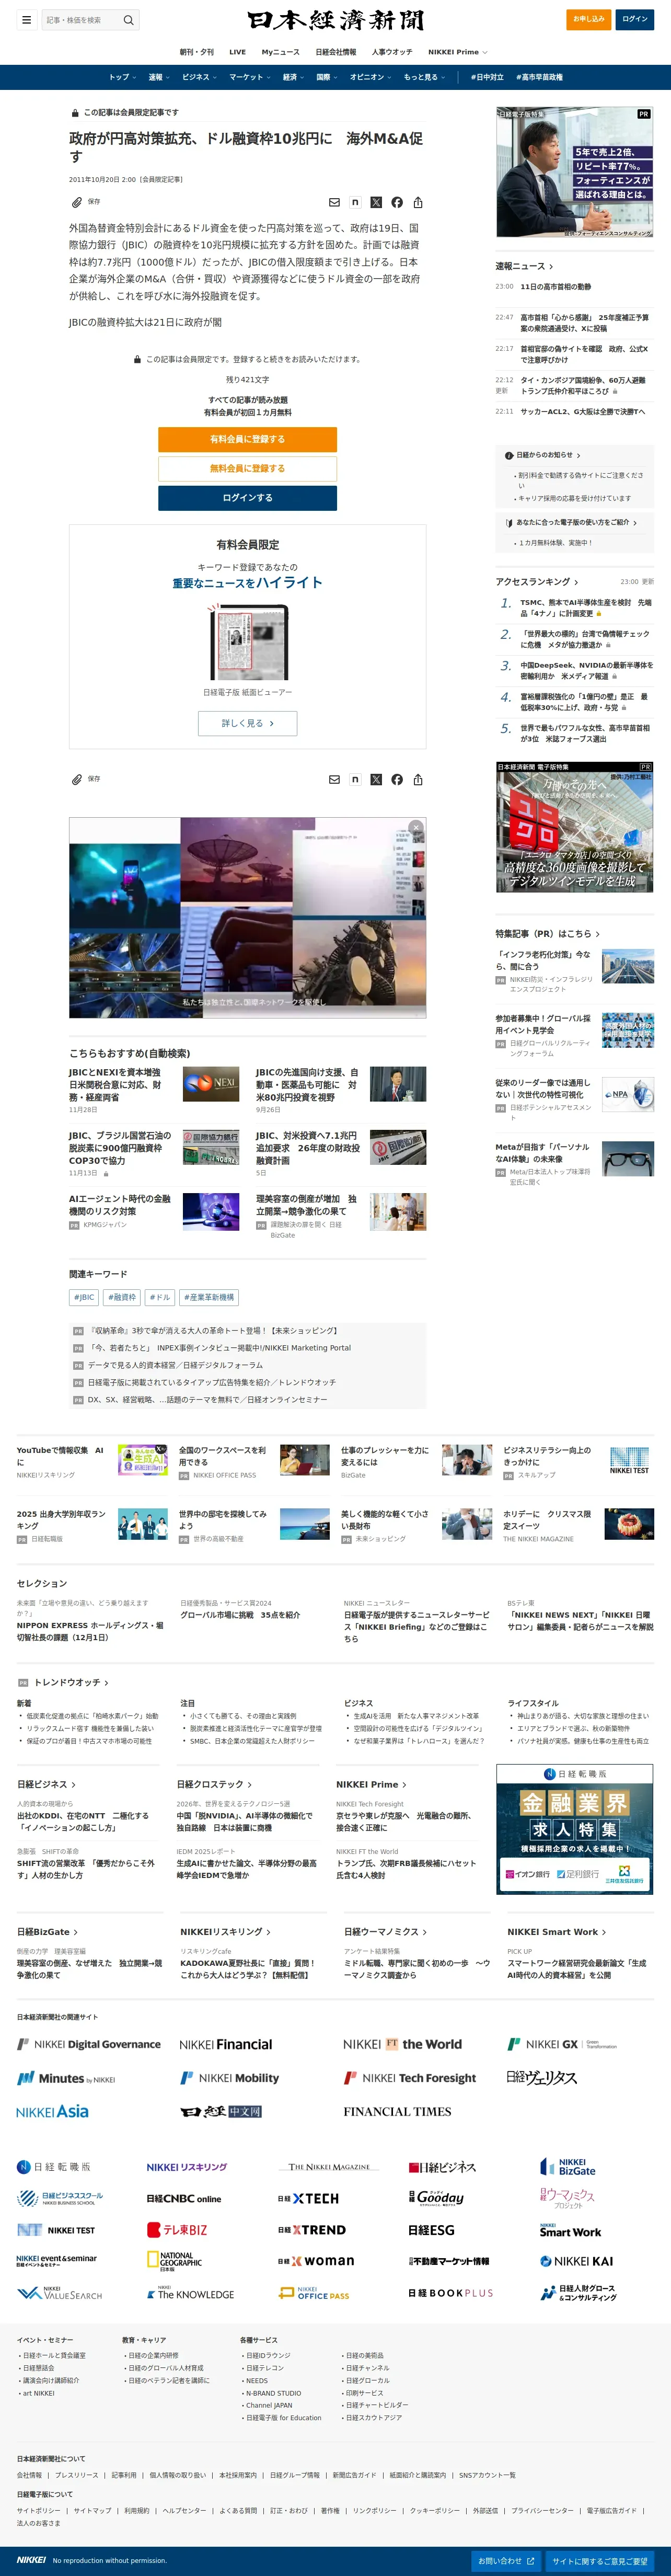Click the NIKKEI logo in the footer bar

[31, 2560]
